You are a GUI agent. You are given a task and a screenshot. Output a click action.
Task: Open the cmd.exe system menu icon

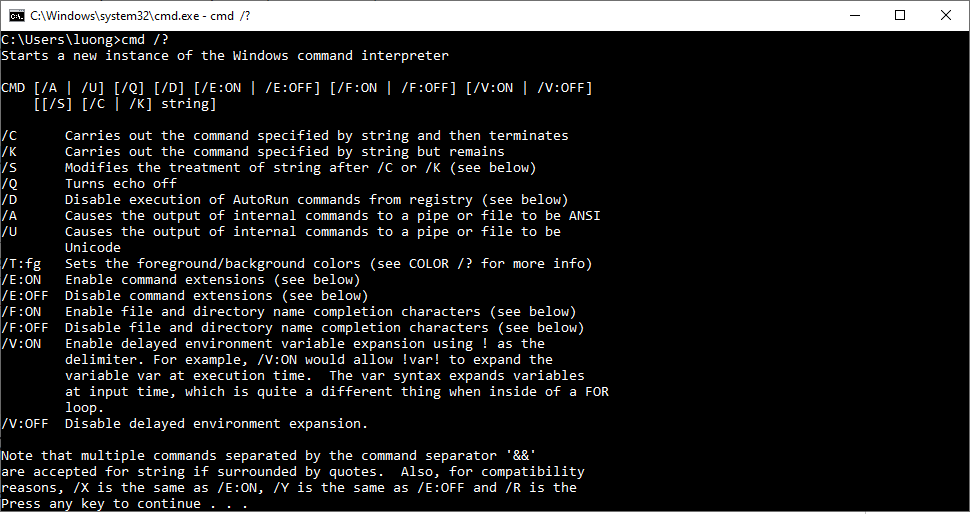coord(17,15)
